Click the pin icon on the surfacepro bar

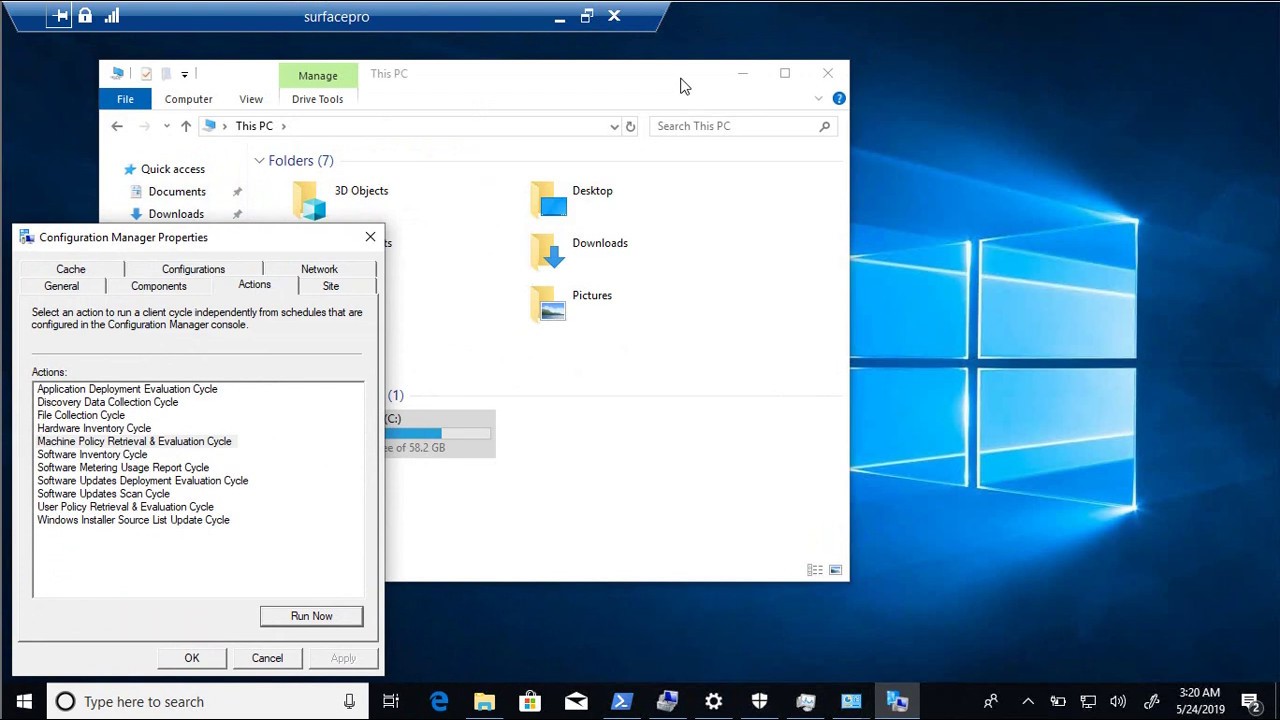[60, 16]
